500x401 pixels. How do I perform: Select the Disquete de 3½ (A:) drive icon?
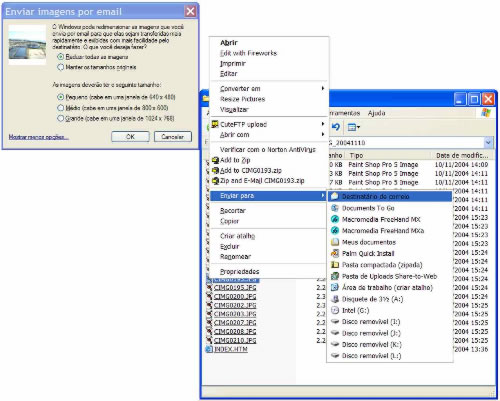pyautogui.click(x=335, y=299)
